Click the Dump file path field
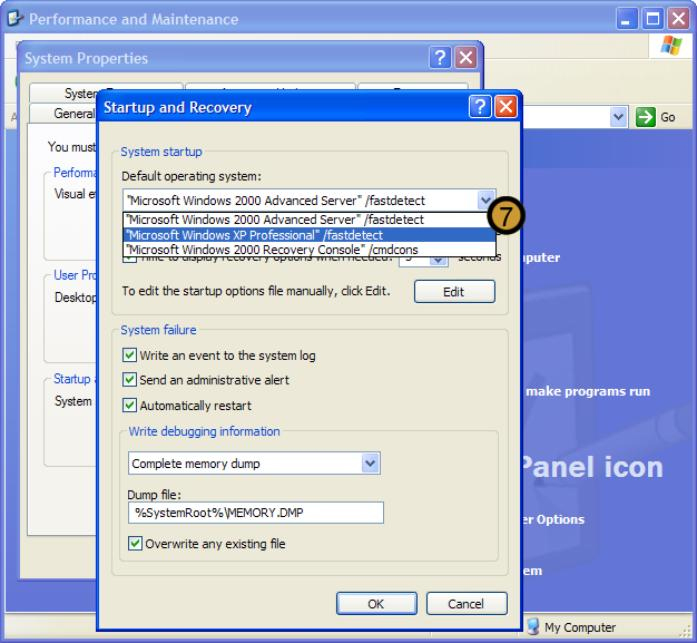Viewport: 697px width, 643px height. (x=256, y=512)
